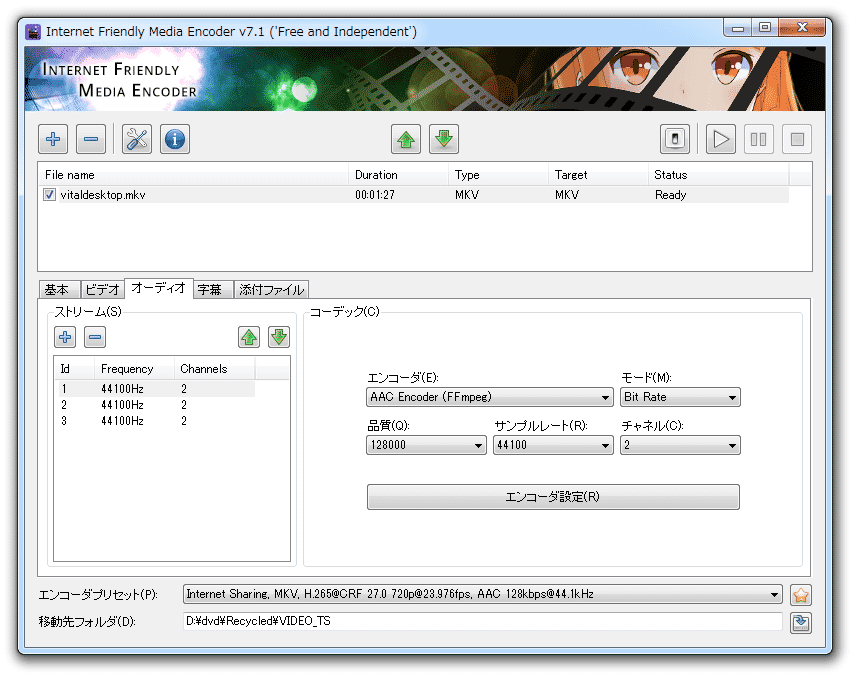
Task: Remove audio stream with minus icon
Action: [x=95, y=337]
